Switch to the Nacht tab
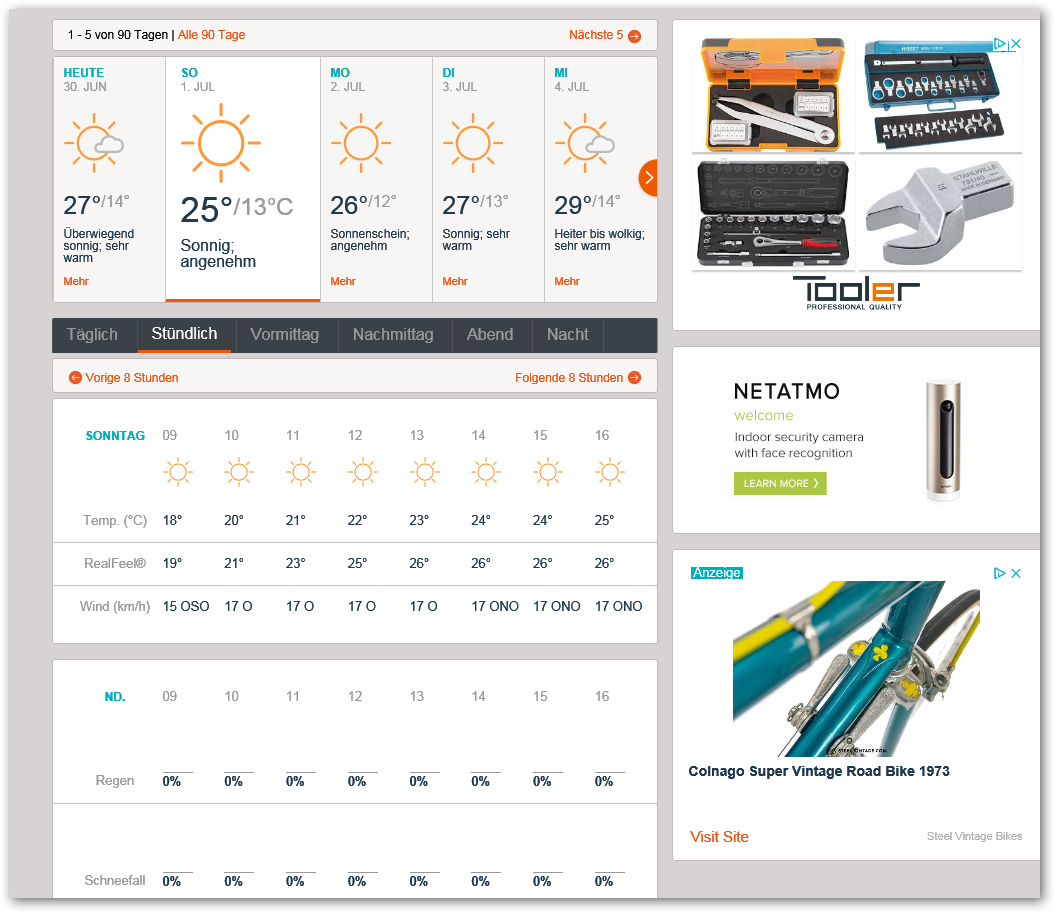Screen dimensions: 1054x912 pyautogui.click(x=568, y=335)
